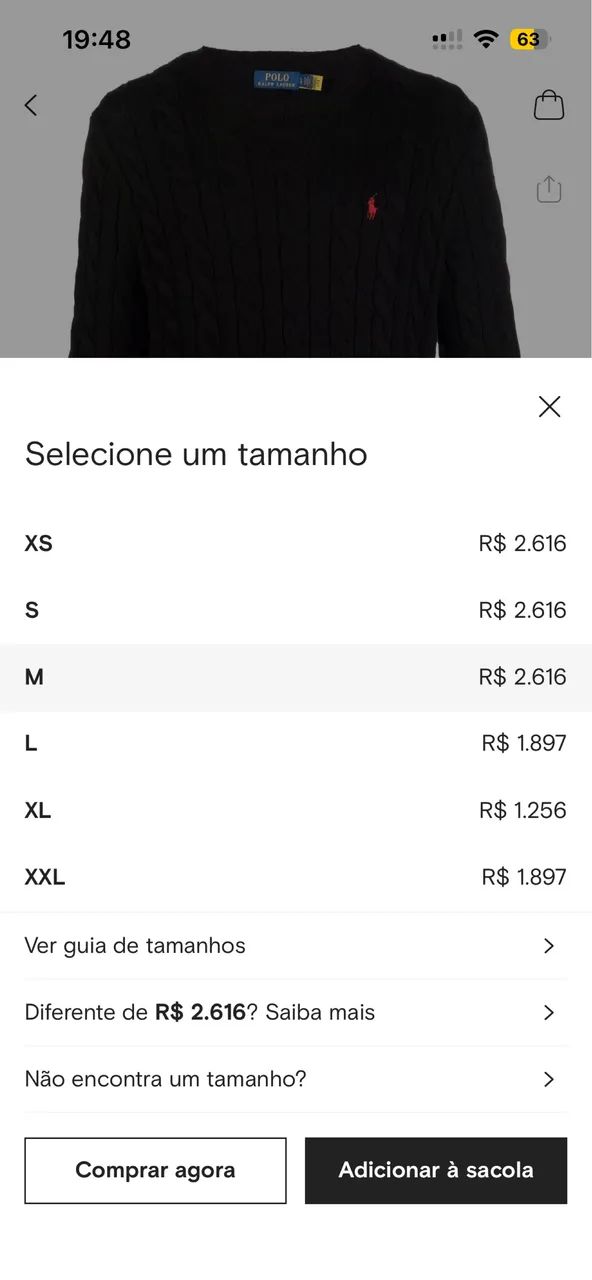Tap the black sweater product image

296,200
